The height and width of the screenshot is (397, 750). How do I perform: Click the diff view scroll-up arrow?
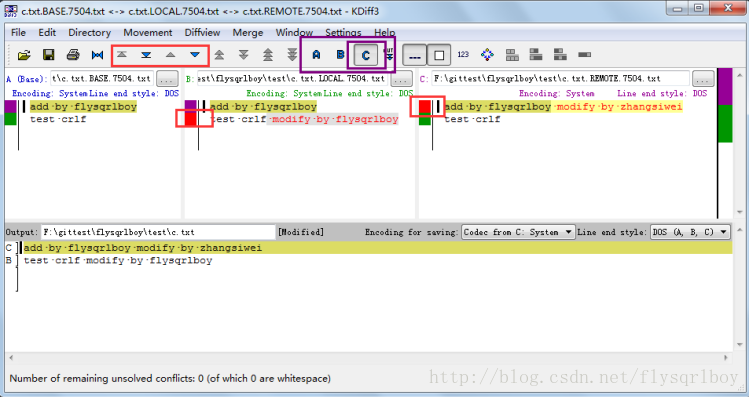click(739, 75)
